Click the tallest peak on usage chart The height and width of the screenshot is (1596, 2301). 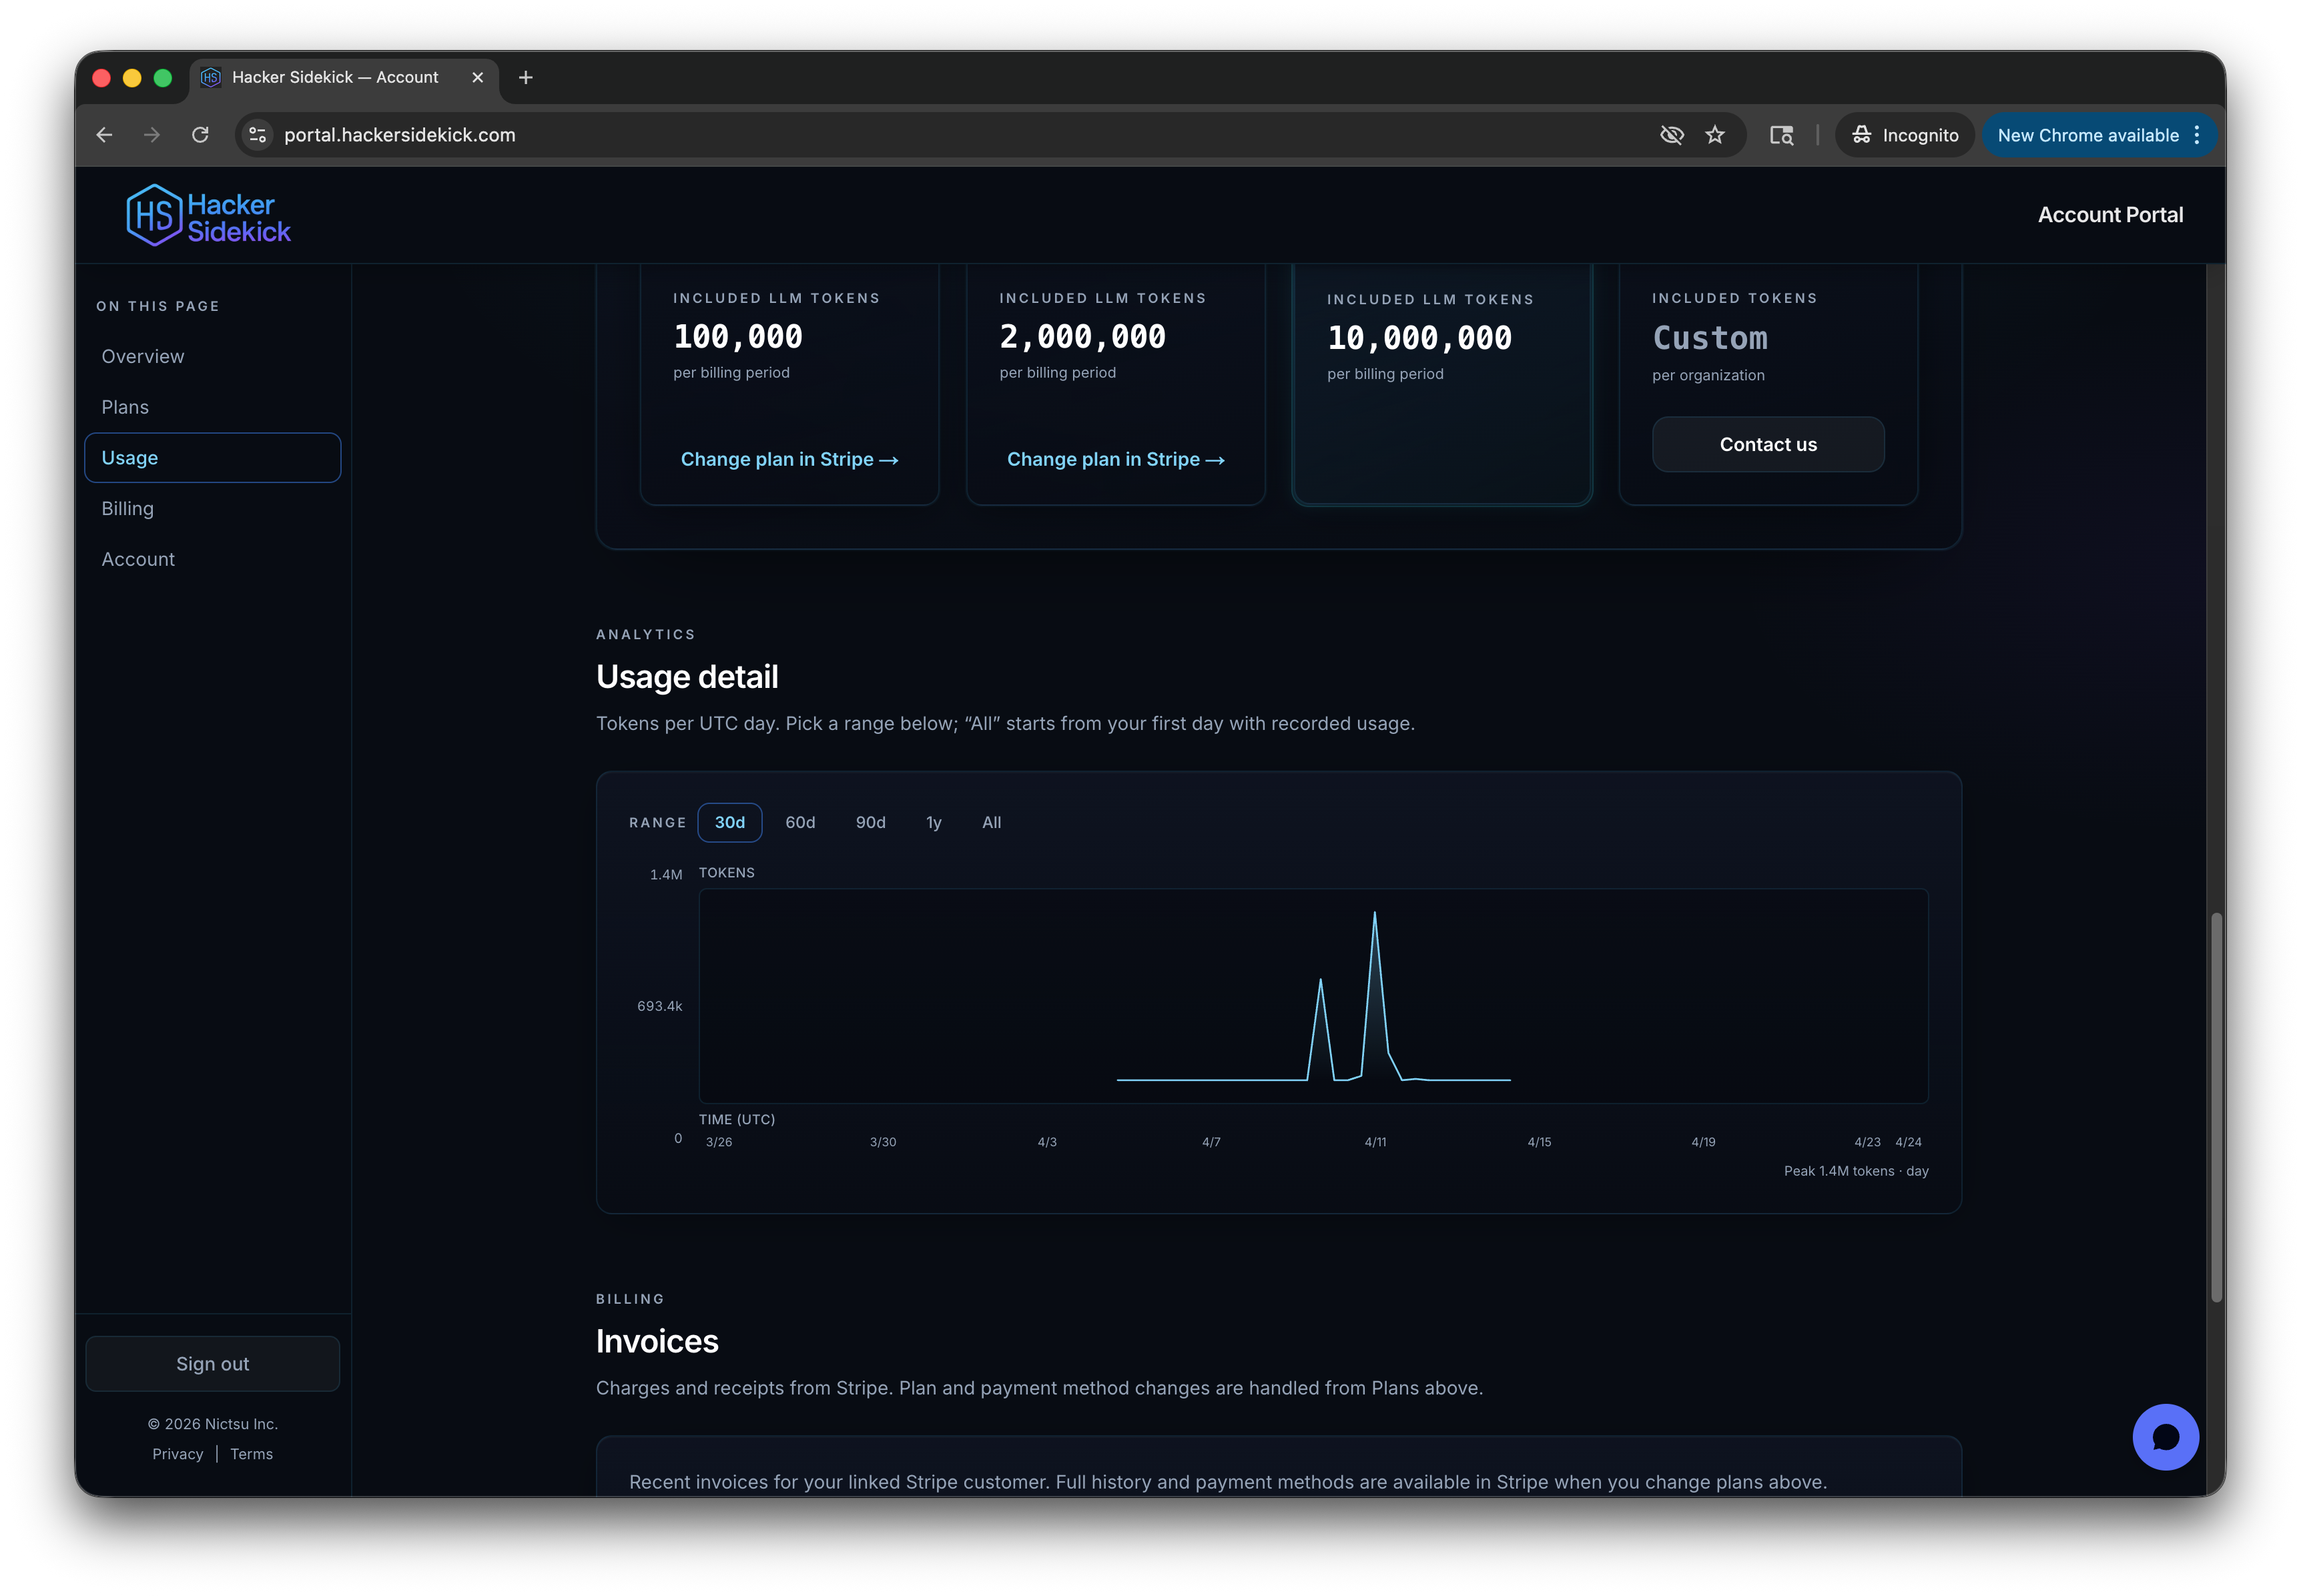(1374, 912)
